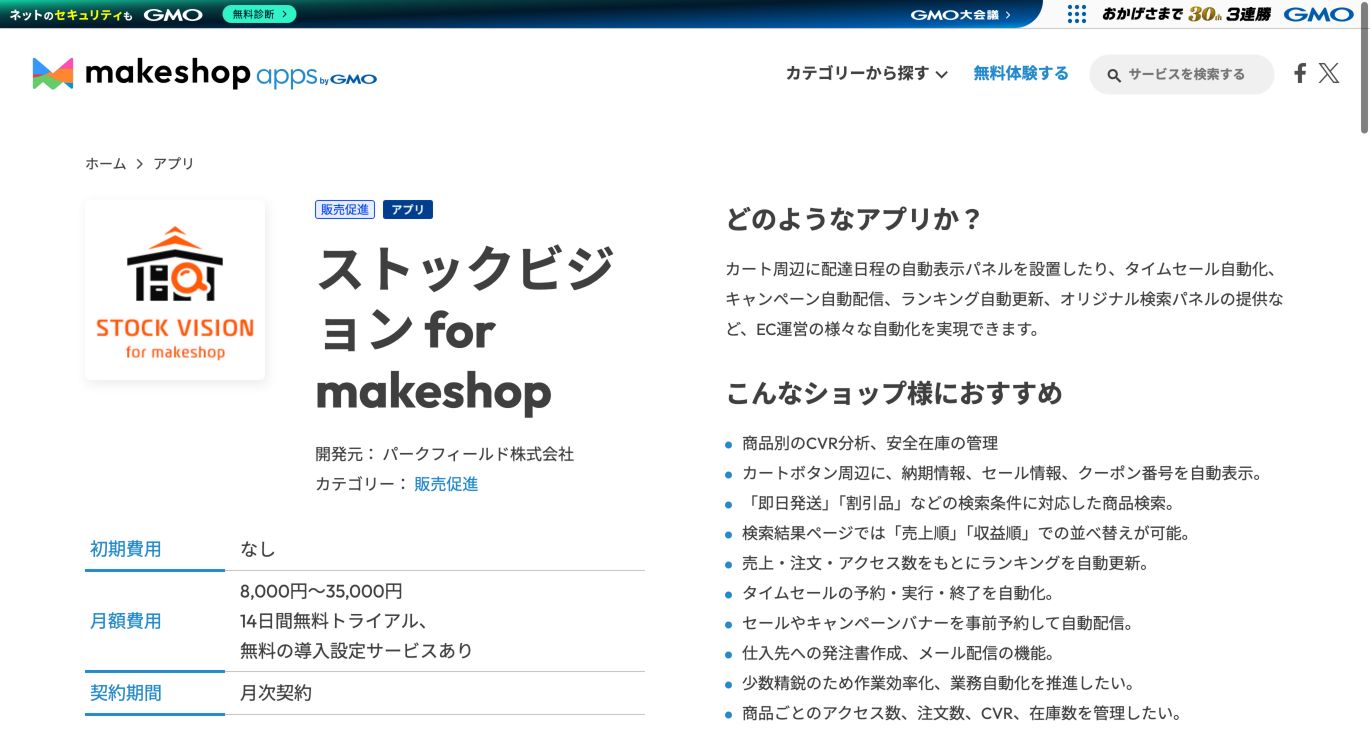
Task: Open the 販売促進 category link
Action: (446, 484)
